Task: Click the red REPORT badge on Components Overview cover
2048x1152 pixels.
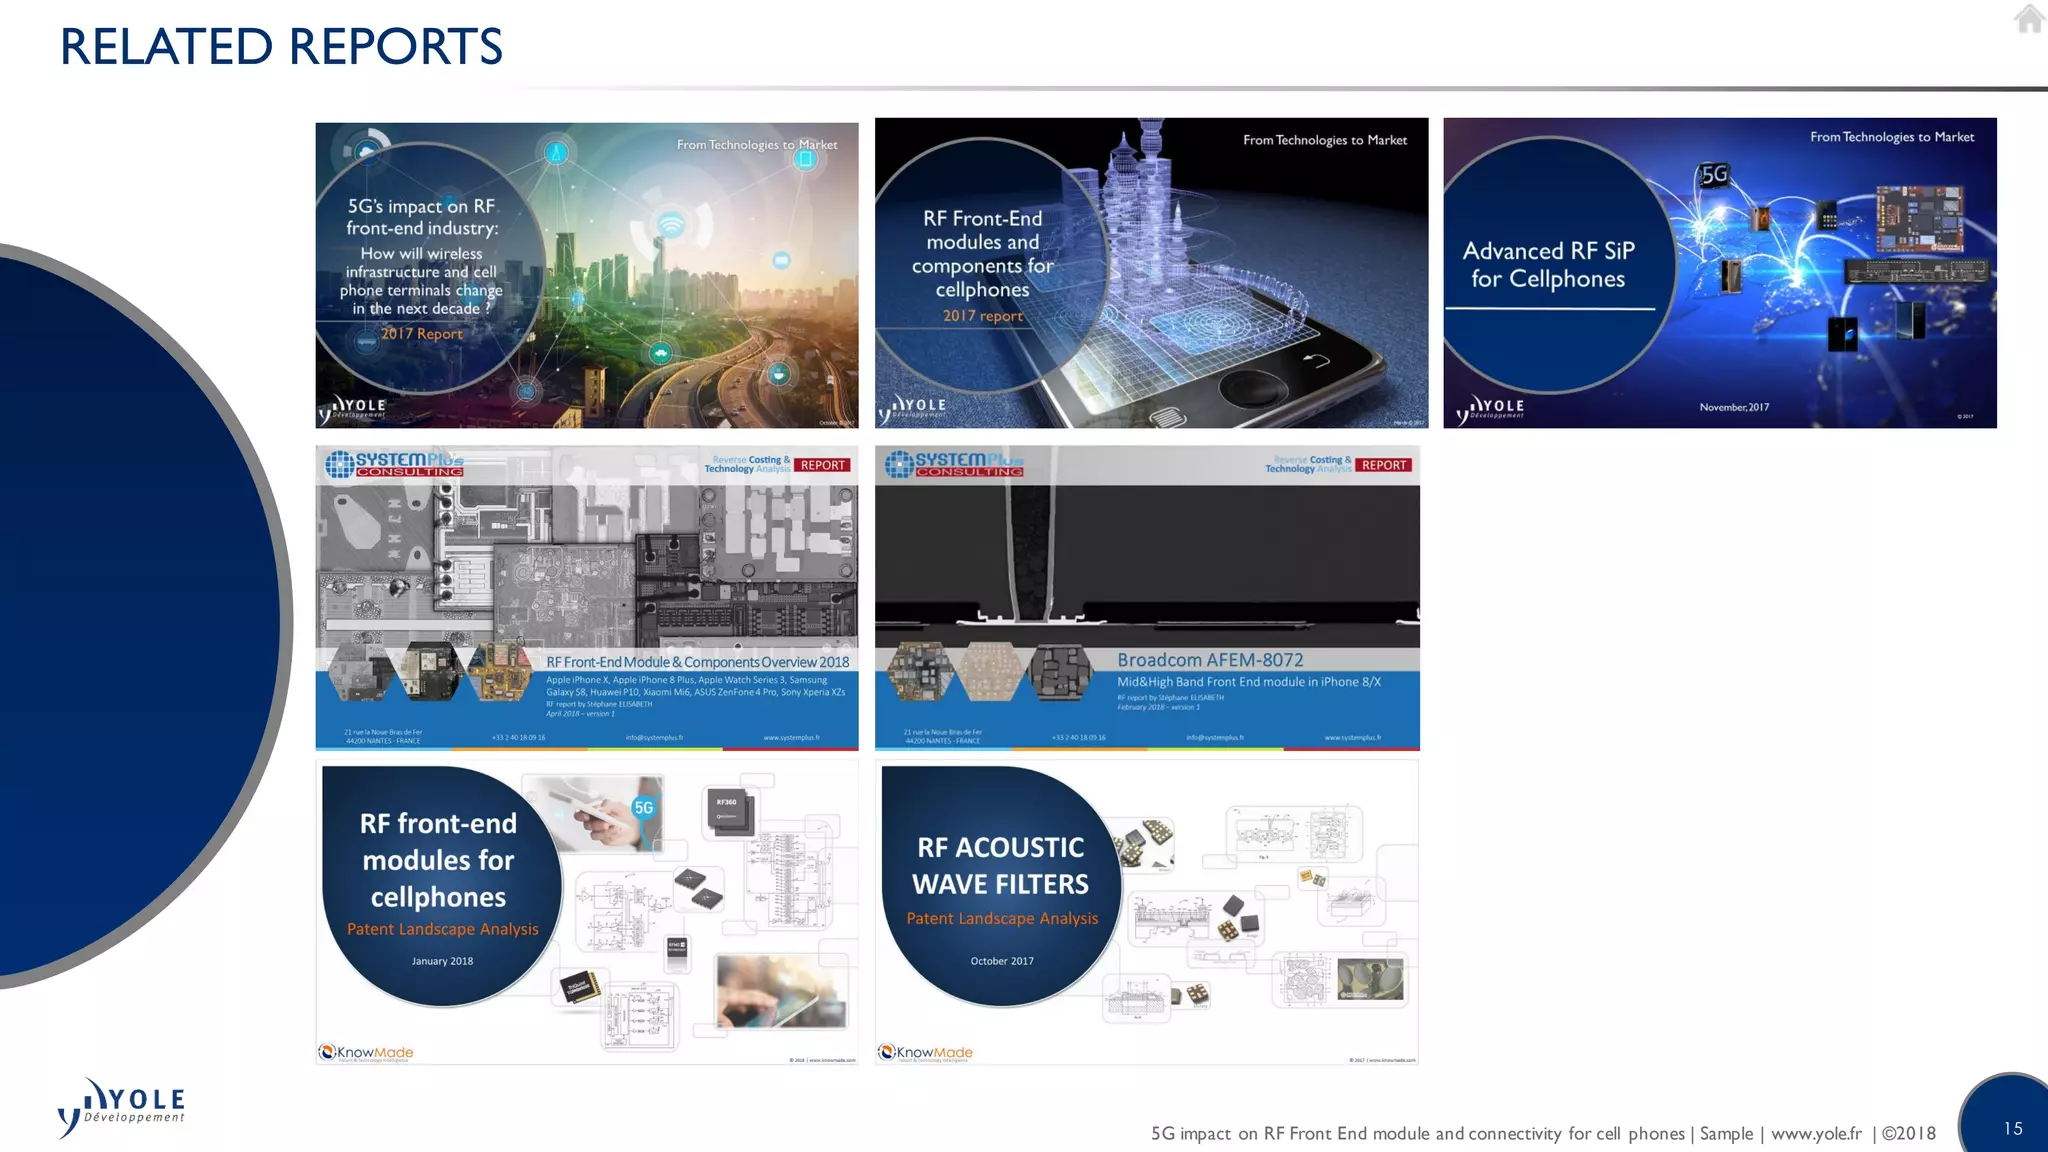Action: click(x=823, y=465)
